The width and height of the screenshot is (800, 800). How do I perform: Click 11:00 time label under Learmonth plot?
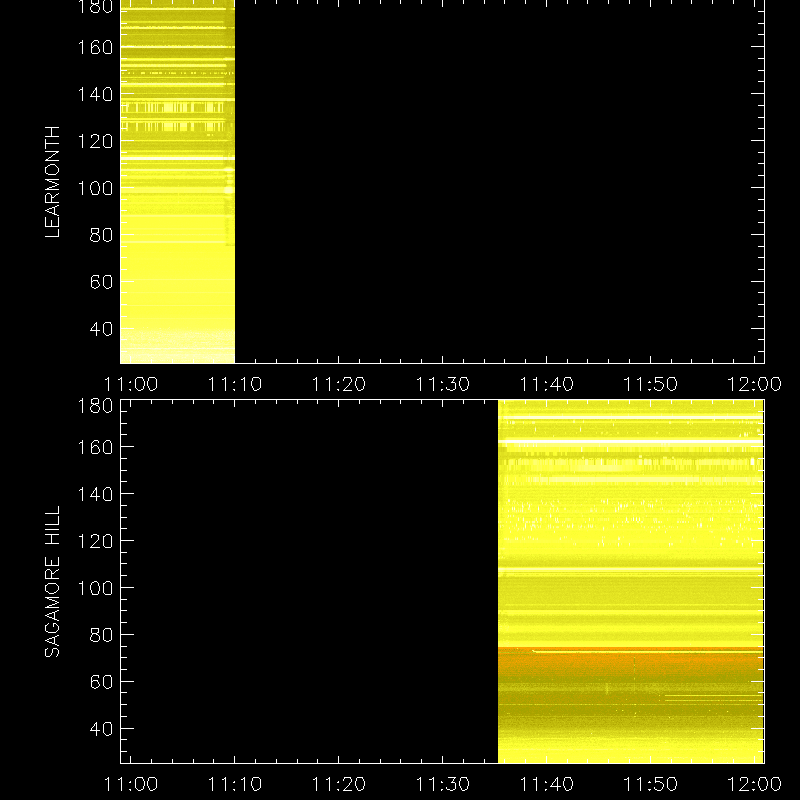[131, 384]
